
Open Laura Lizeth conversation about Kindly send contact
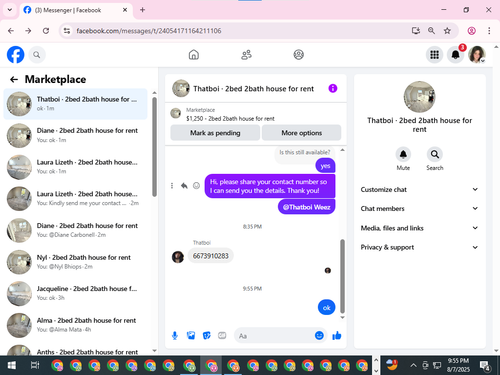(75, 198)
